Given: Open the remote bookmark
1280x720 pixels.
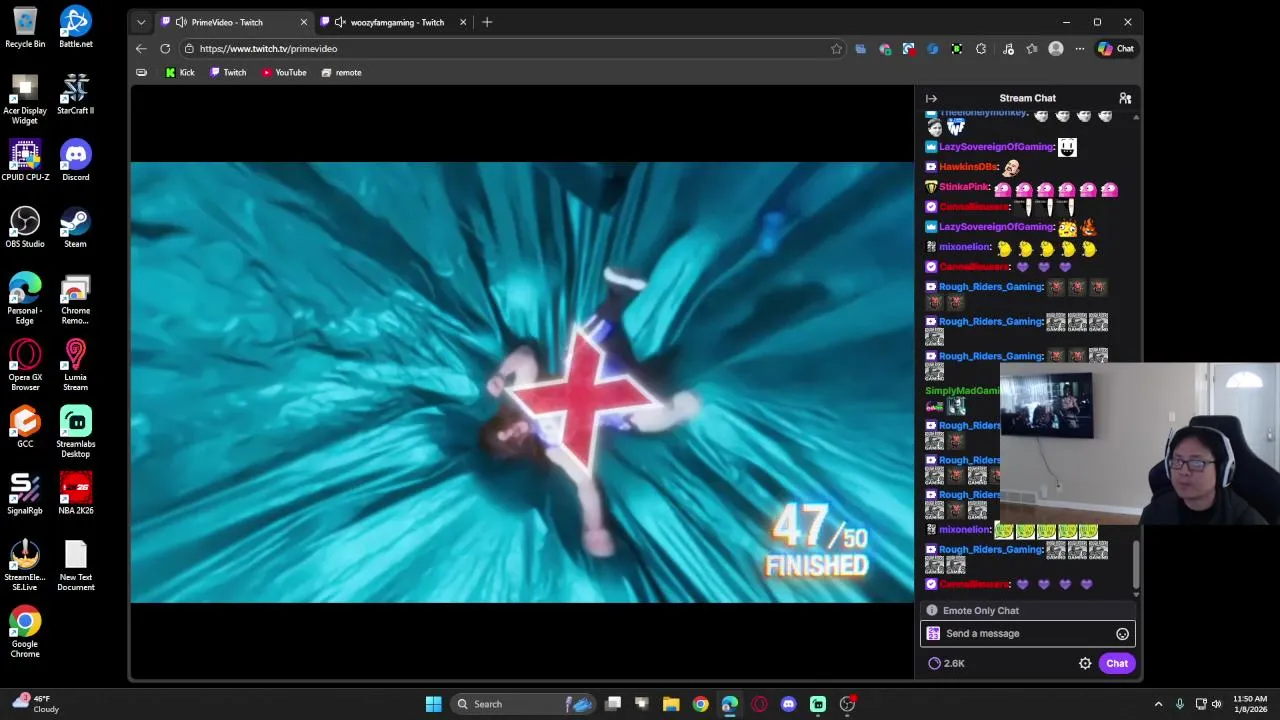Looking at the screenshot, I should 341,73.
